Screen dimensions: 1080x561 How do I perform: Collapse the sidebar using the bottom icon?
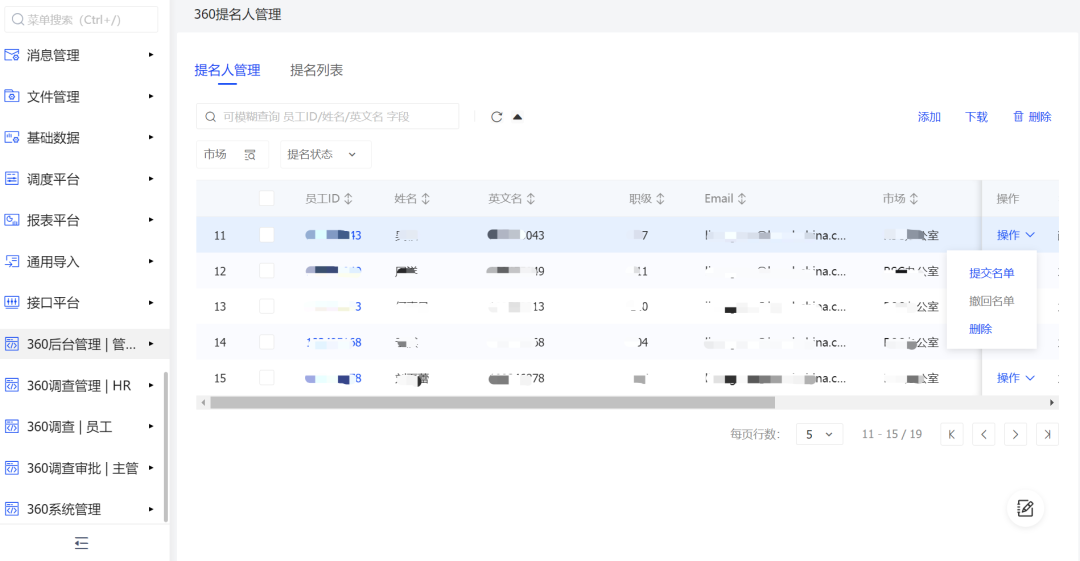pos(82,543)
